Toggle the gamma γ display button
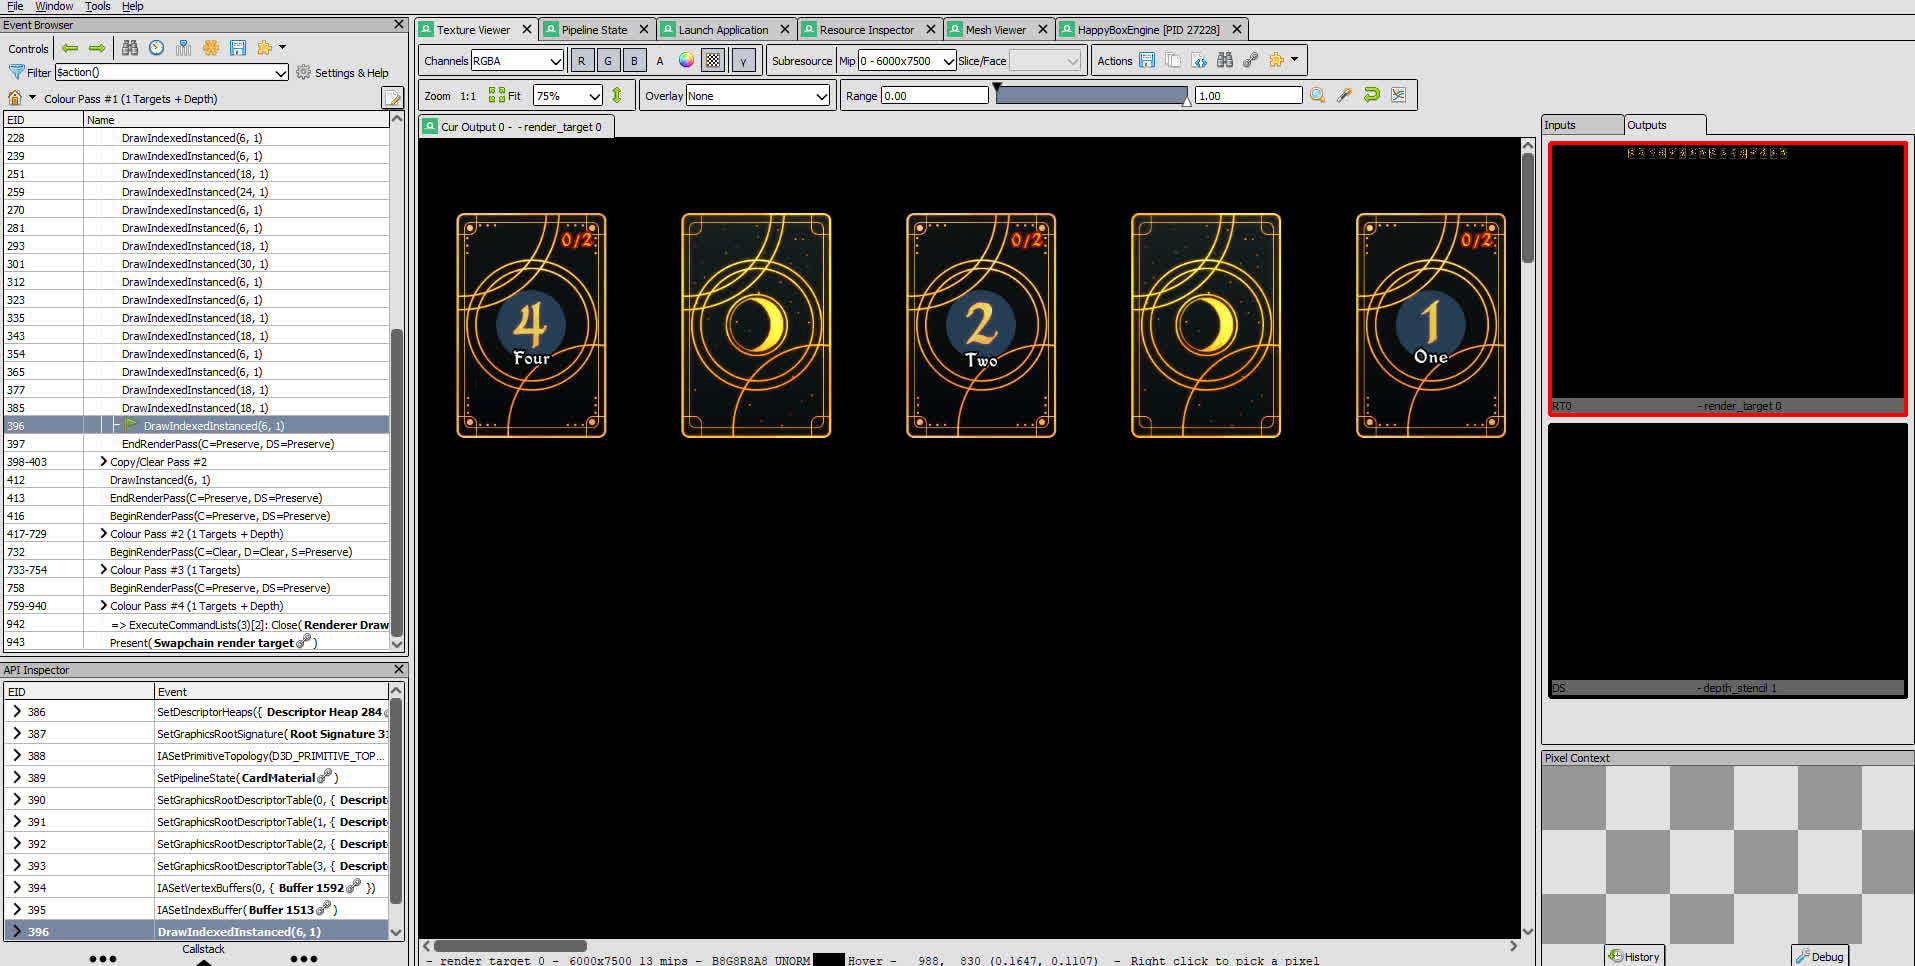Image resolution: width=1915 pixels, height=966 pixels. (743, 60)
